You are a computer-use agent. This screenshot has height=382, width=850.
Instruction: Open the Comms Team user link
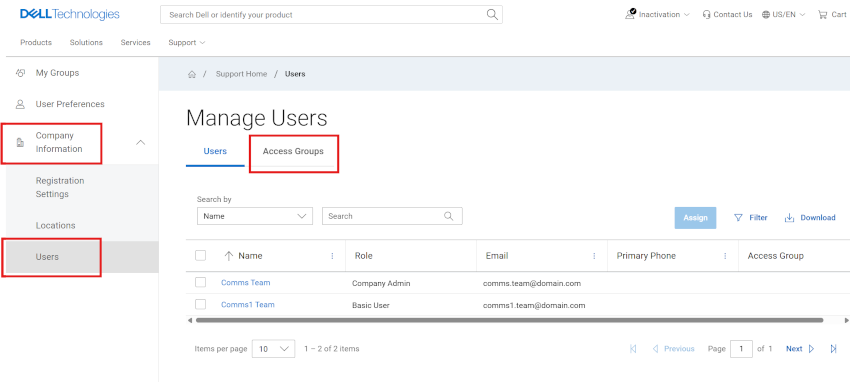[246, 282]
